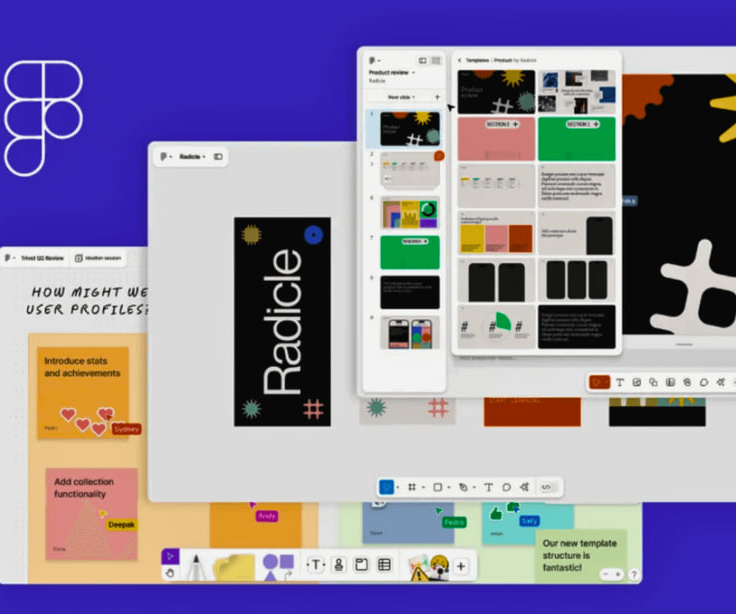Go back using the templates back arrow

coord(459,60)
